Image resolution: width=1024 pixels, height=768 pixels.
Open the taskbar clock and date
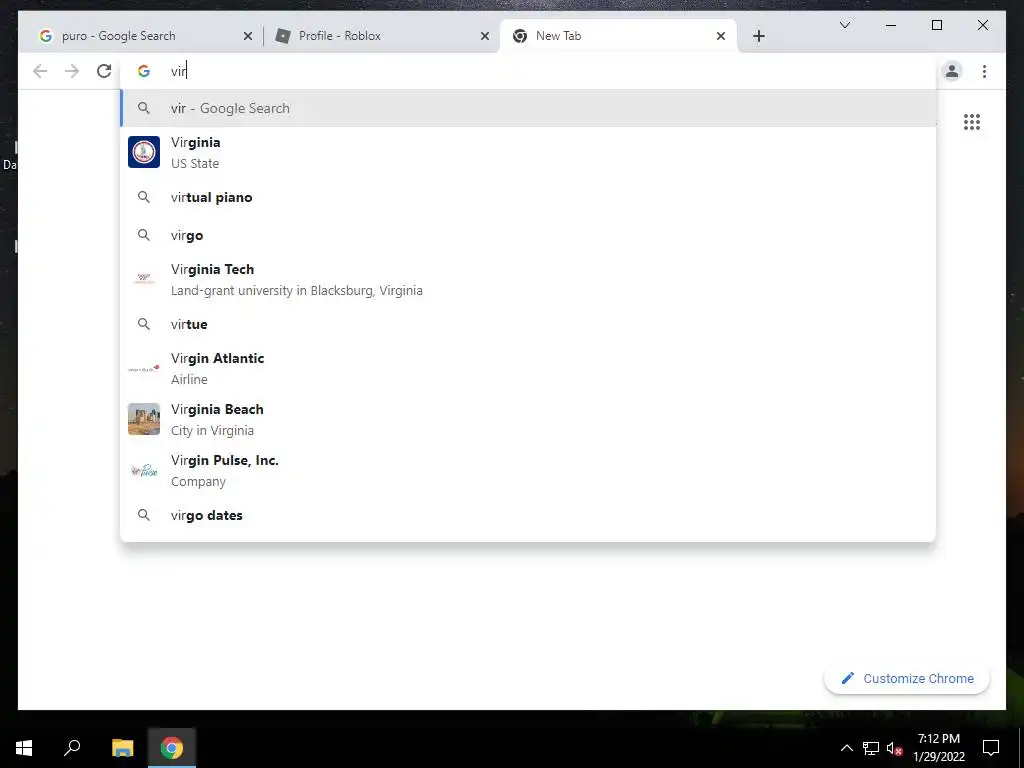click(938, 748)
